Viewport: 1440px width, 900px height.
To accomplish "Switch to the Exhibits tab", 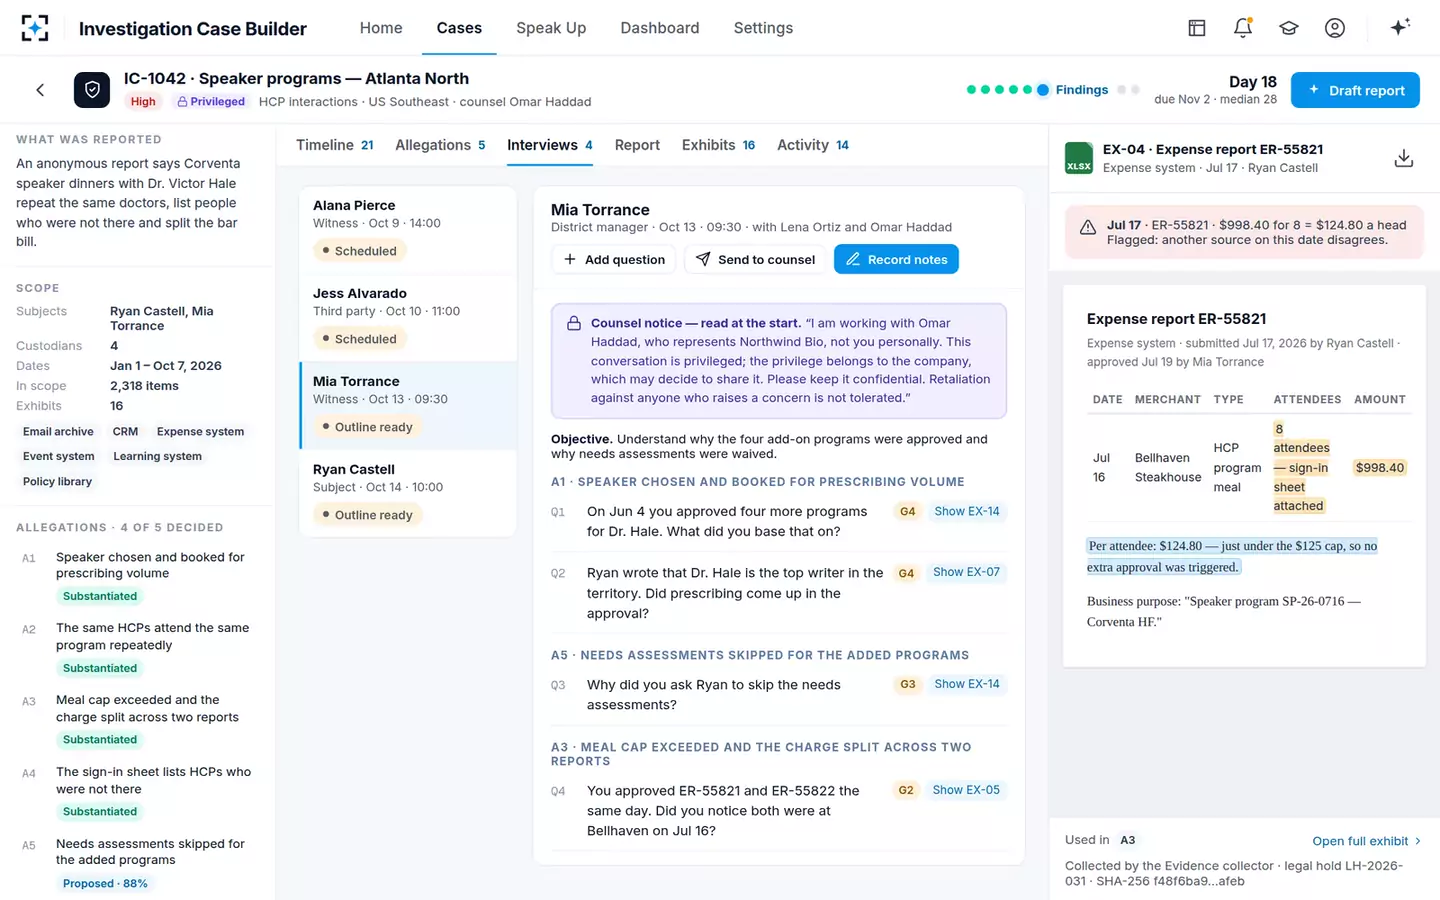I will (718, 145).
